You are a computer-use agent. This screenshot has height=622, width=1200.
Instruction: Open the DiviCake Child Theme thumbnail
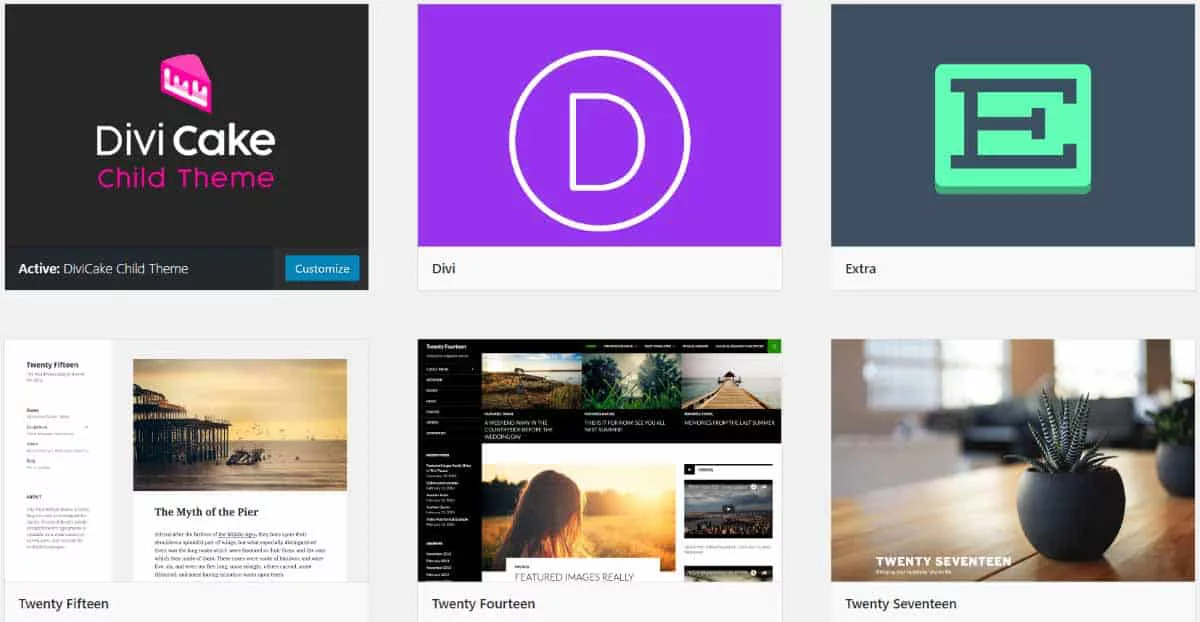[x=187, y=125]
